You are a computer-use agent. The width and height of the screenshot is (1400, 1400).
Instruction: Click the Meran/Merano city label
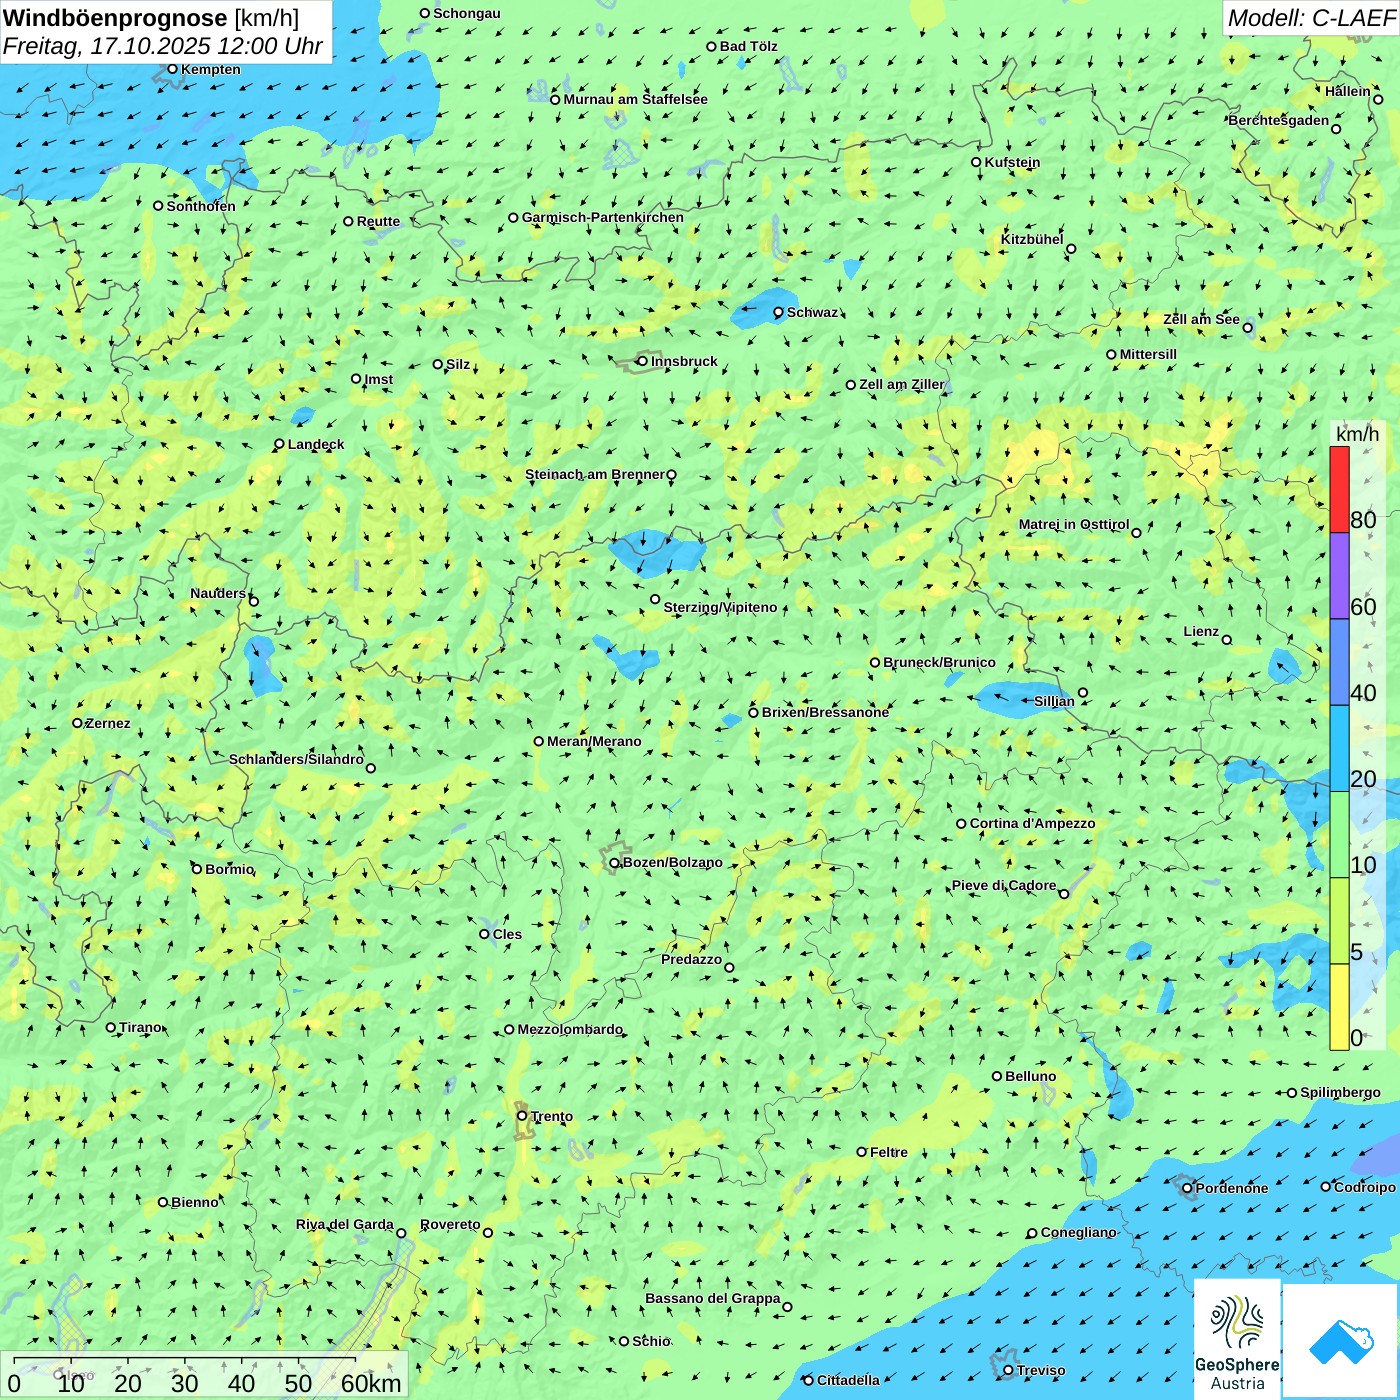(x=594, y=741)
